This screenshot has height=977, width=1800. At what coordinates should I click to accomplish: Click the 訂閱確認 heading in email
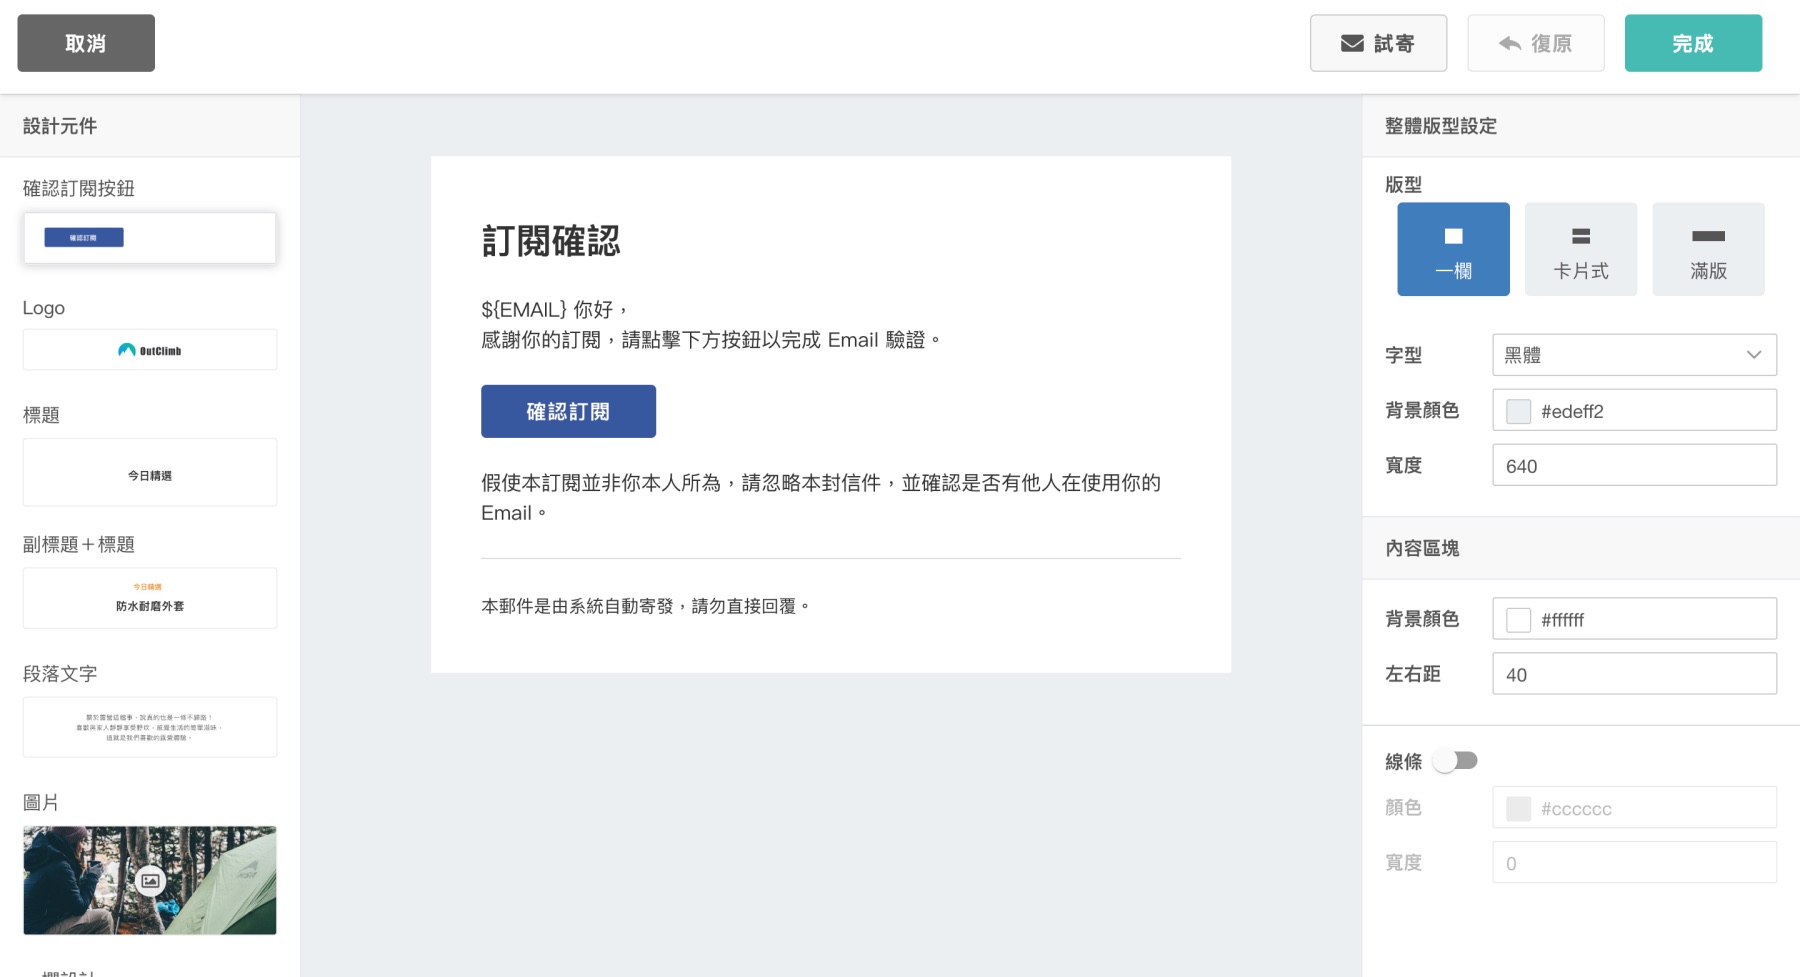click(x=551, y=241)
